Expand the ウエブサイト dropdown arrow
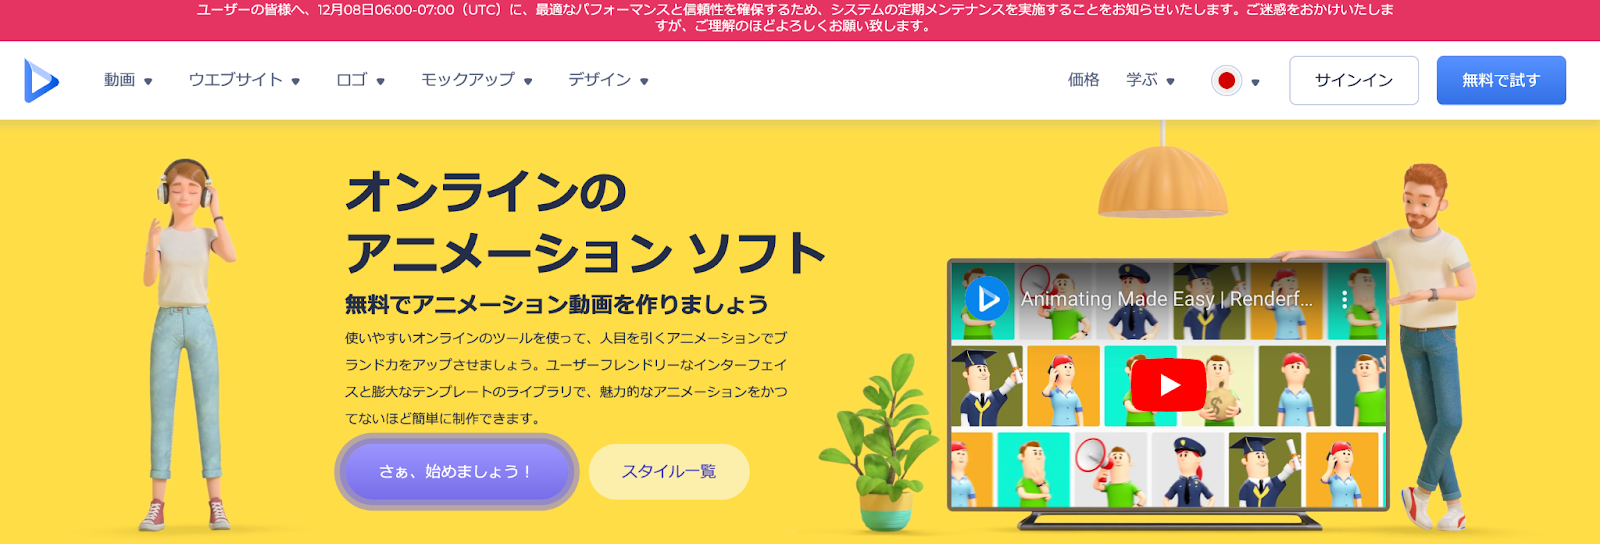The width and height of the screenshot is (1600, 544). [296, 82]
